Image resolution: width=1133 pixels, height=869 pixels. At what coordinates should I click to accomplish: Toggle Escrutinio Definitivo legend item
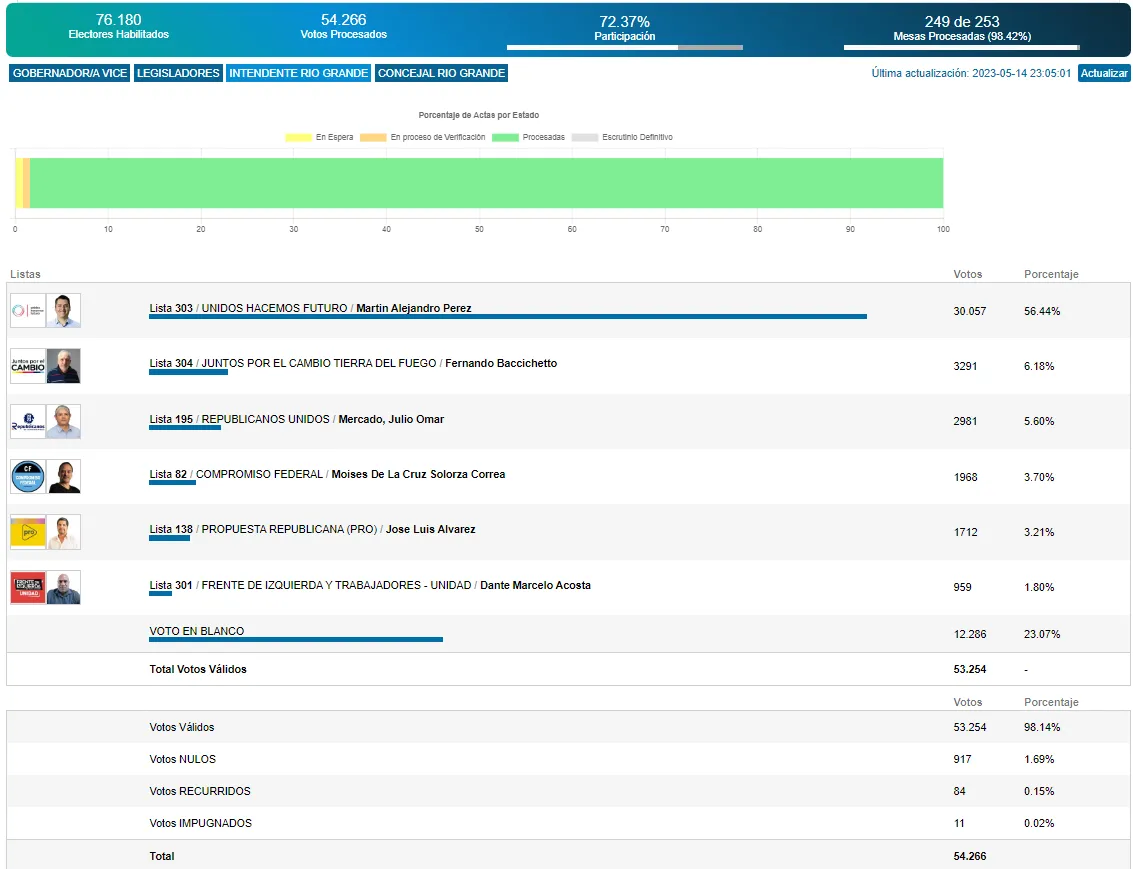[x=622, y=137]
